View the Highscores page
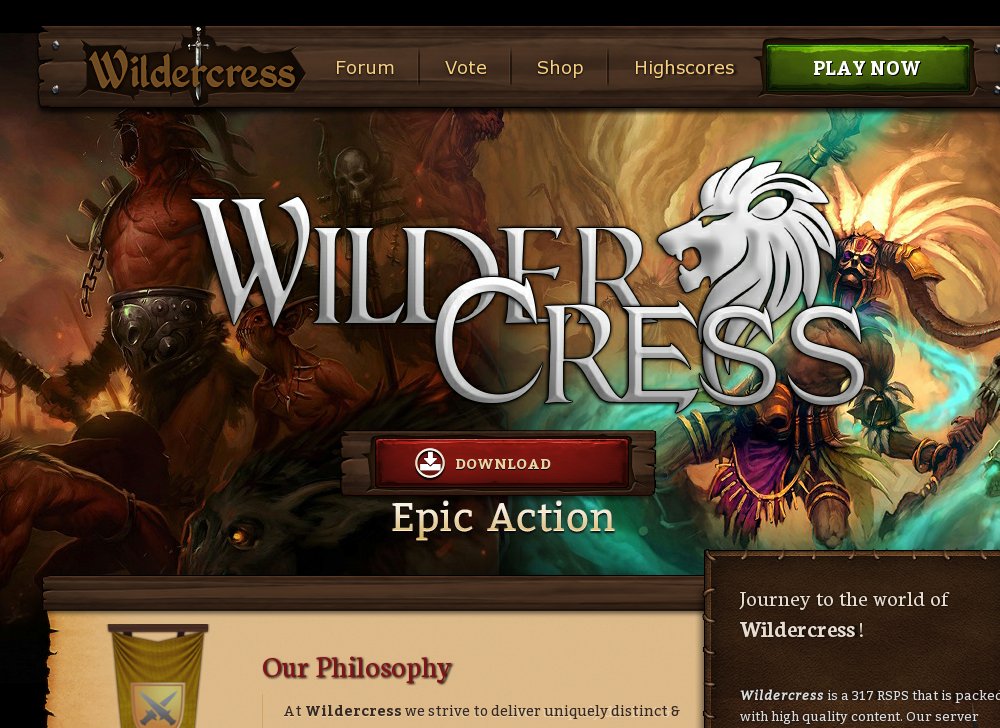Image resolution: width=1000 pixels, height=728 pixels. [x=684, y=68]
